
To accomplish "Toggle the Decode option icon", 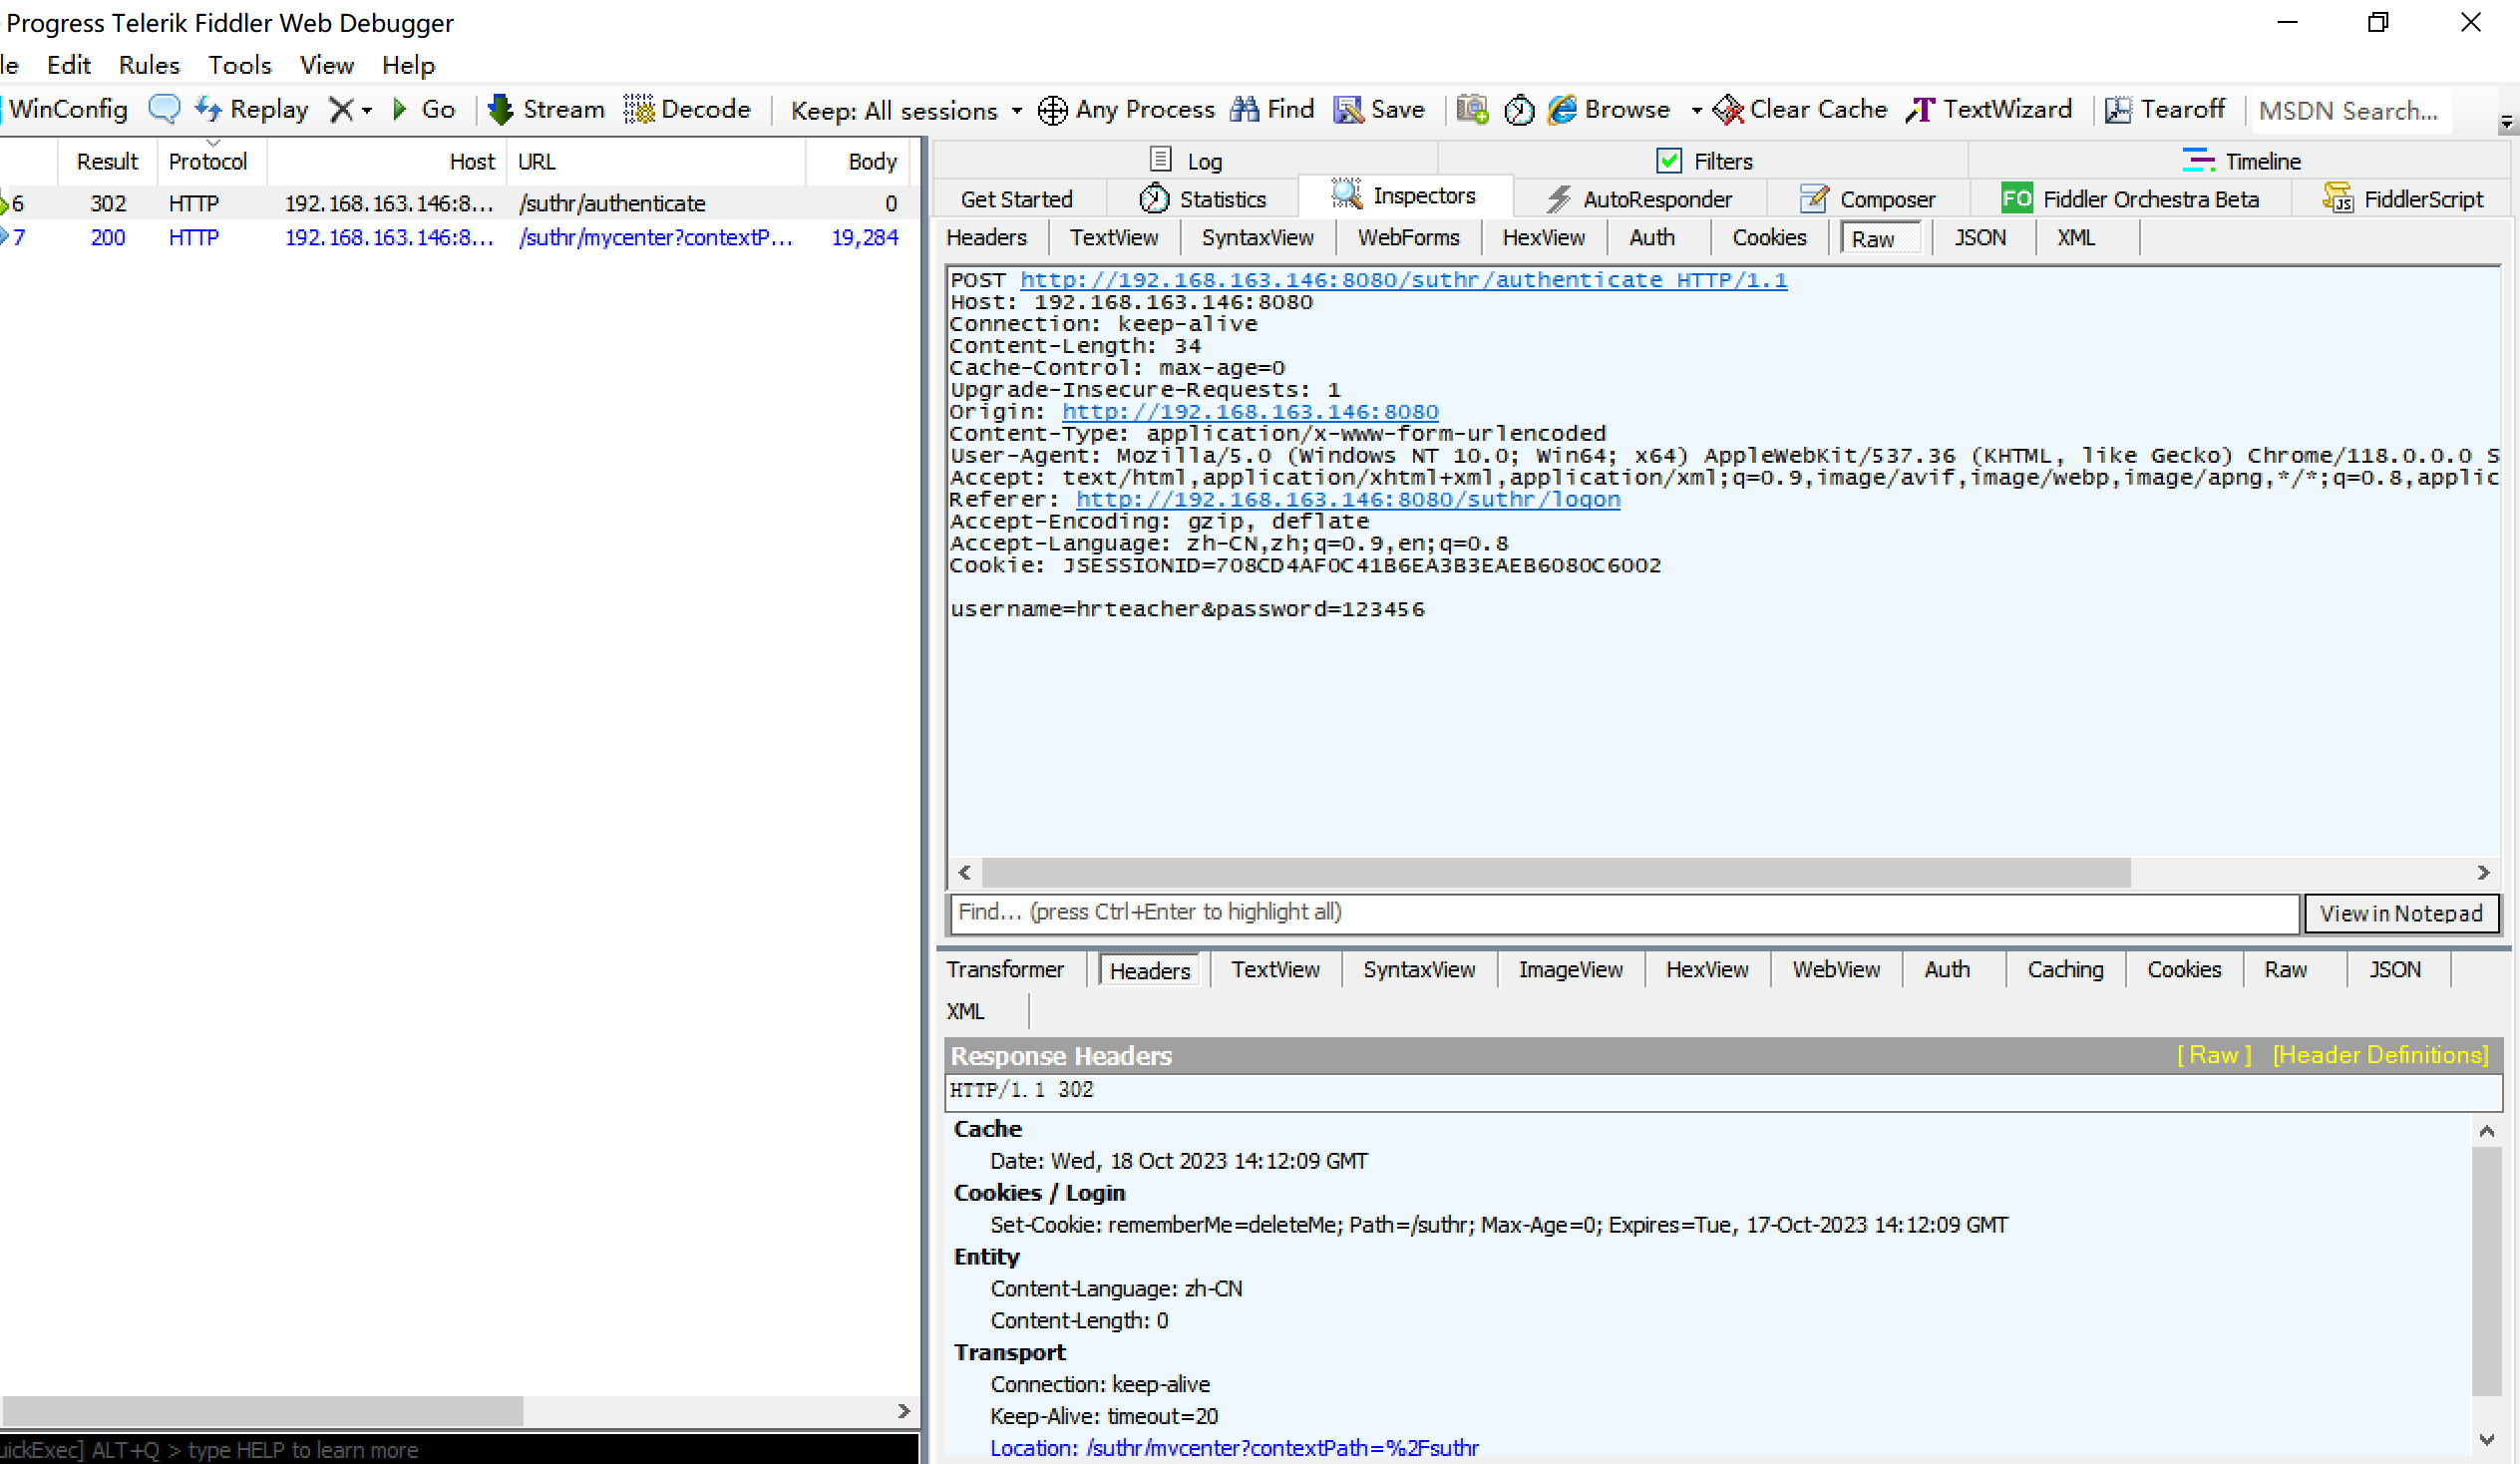I will (639, 109).
